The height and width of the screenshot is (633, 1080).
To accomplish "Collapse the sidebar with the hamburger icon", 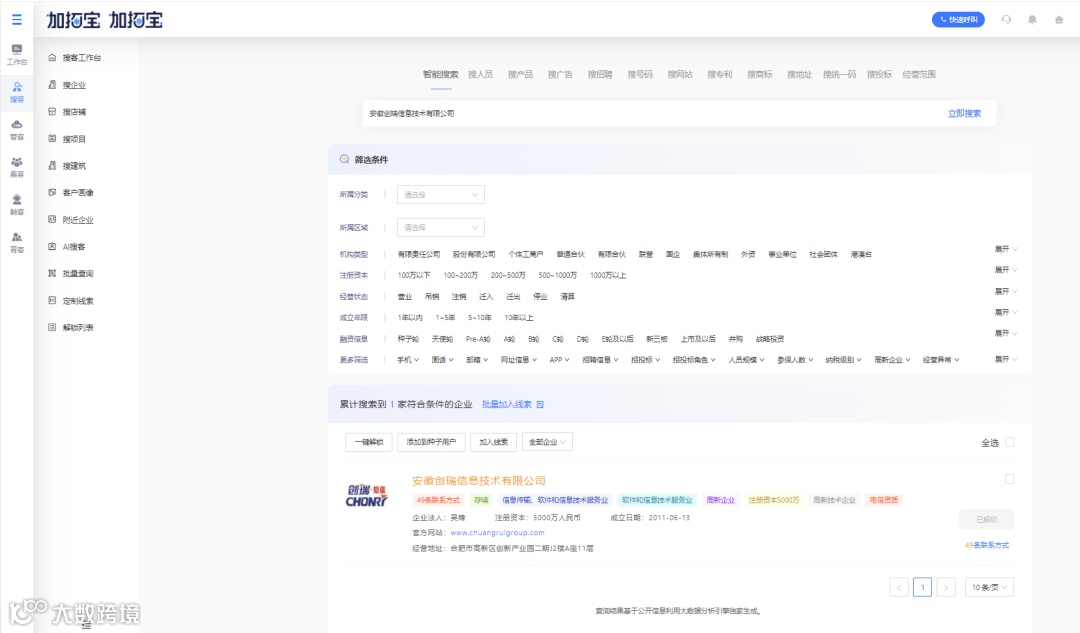I will pyautogui.click(x=17, y=20).
